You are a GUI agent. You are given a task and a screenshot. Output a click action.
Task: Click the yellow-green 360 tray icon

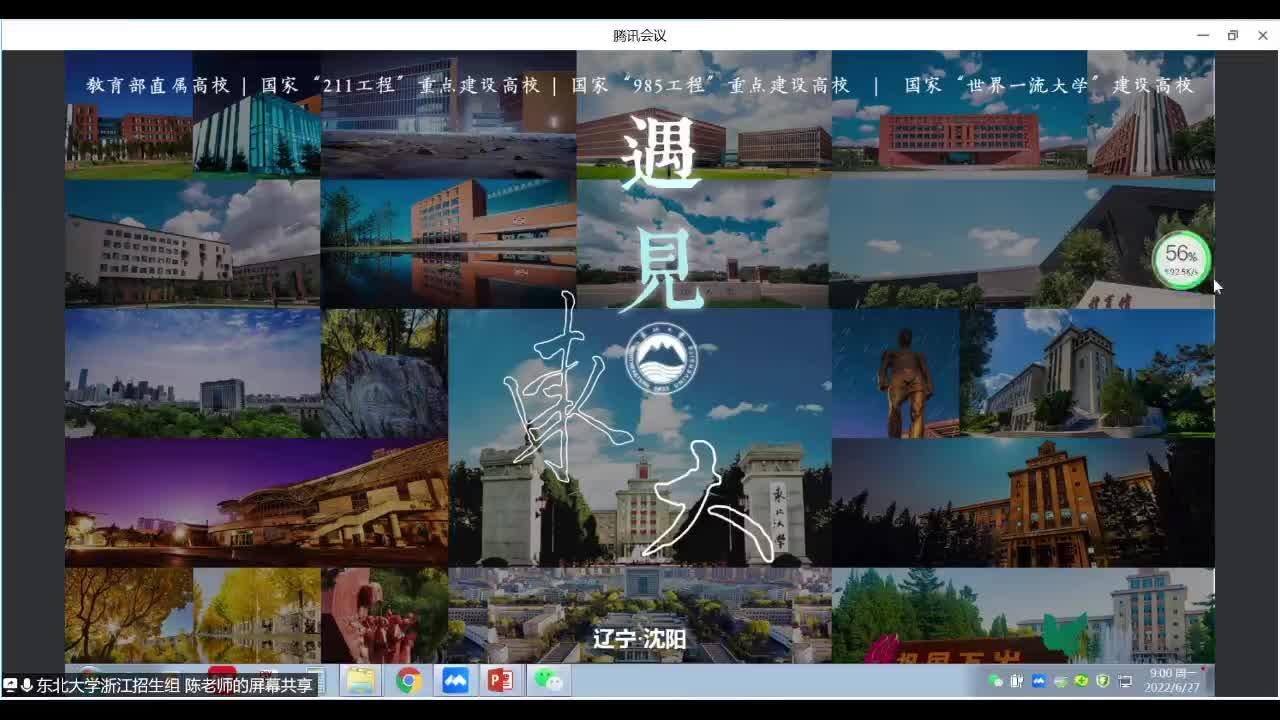(x=1081, y=681)
